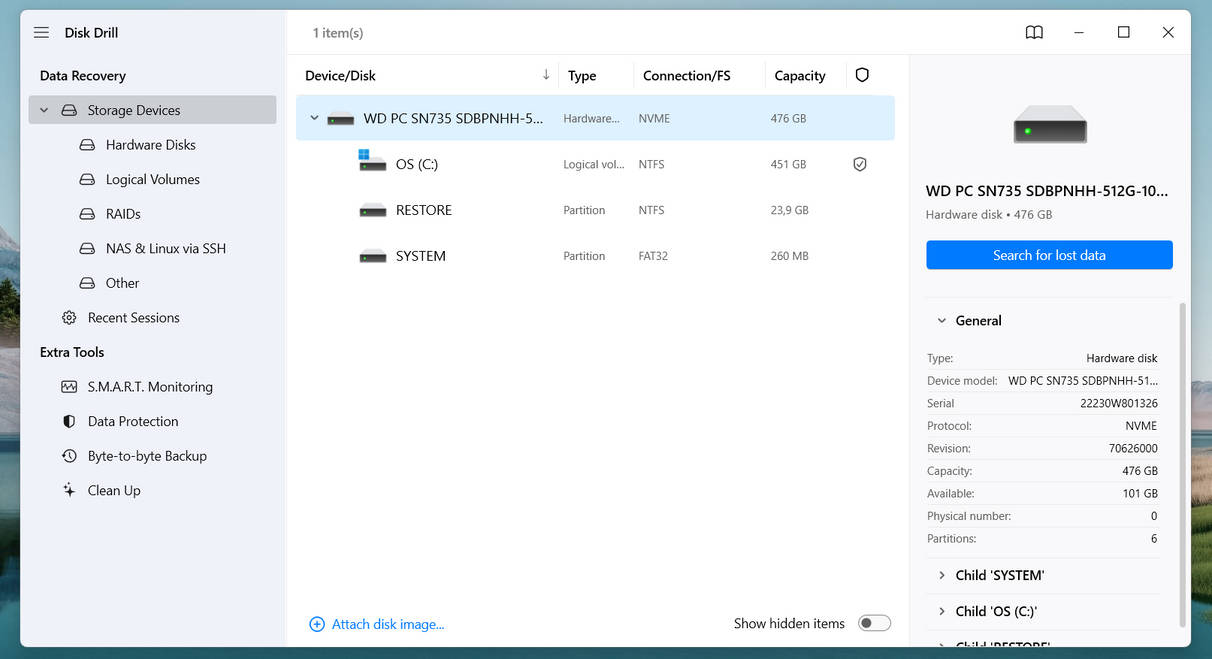The image size is (1212, 659).
Task: Click the plus icon for Attach disk image
Action: [x=317, y=624]
